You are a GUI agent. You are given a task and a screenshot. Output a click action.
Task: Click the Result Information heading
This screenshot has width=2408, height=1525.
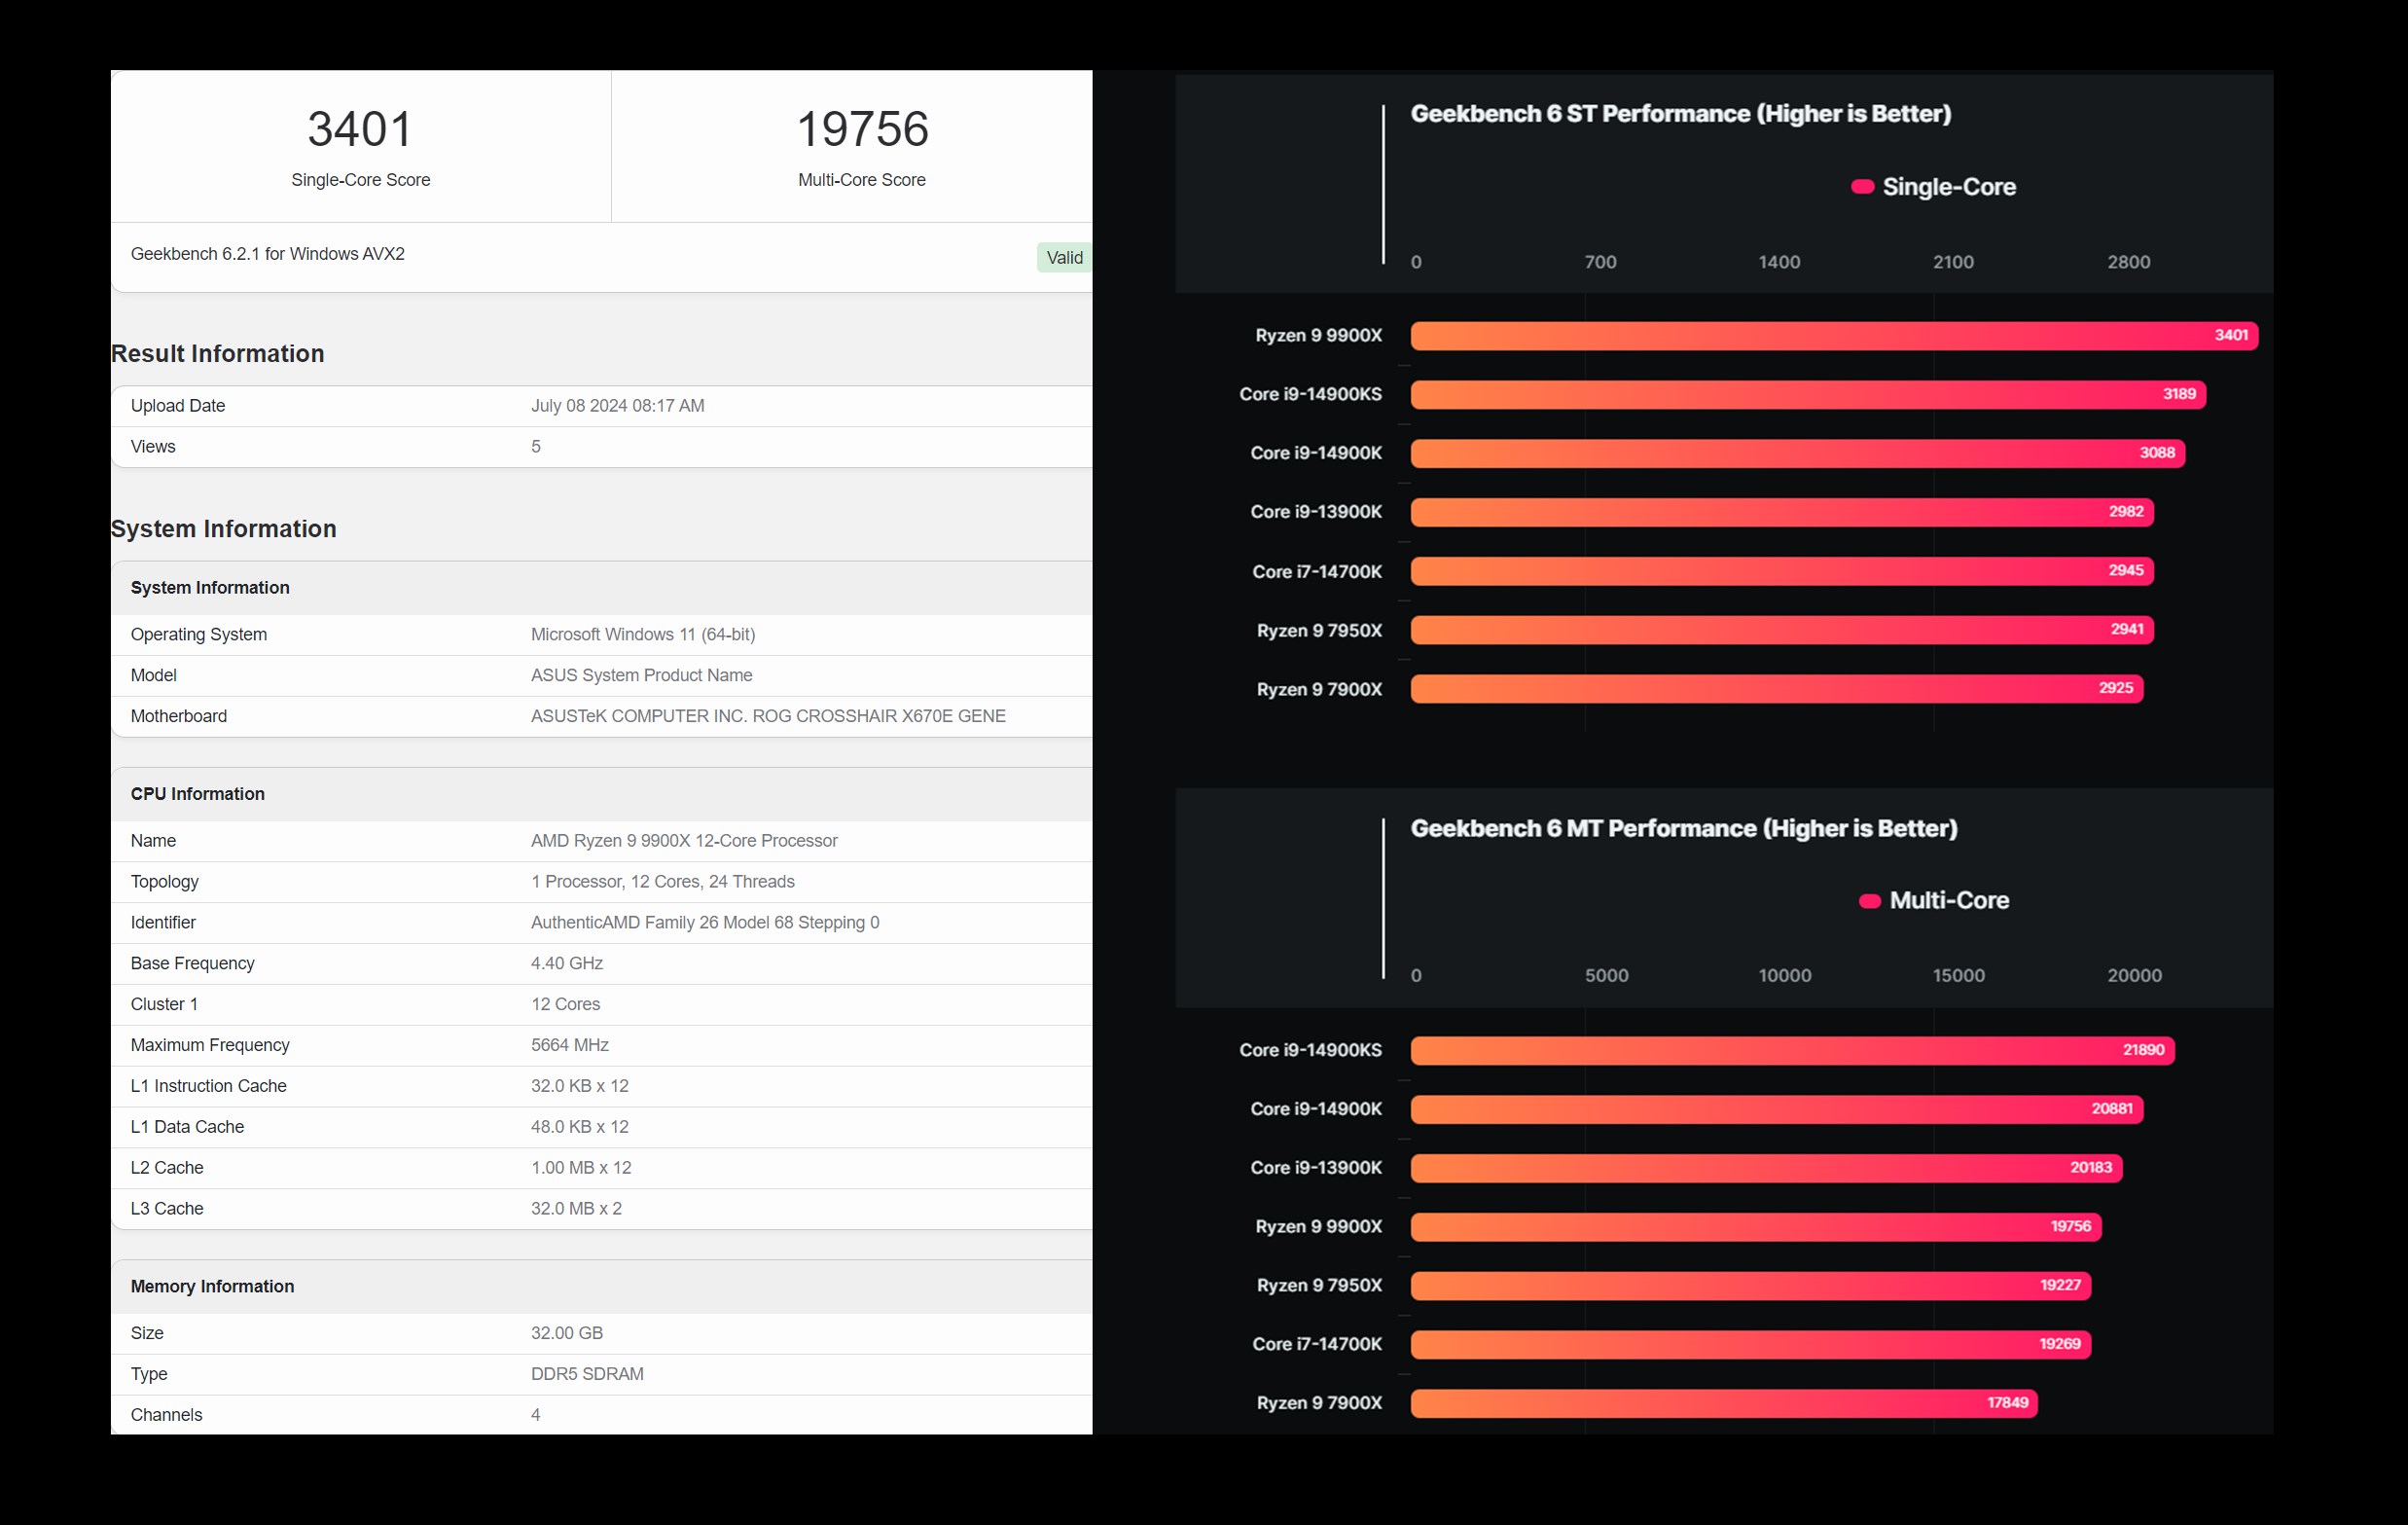tap(217, 353)
